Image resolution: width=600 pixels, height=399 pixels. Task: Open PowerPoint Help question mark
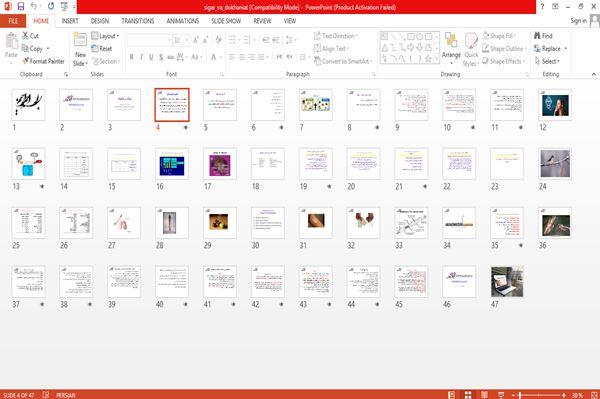542,7
